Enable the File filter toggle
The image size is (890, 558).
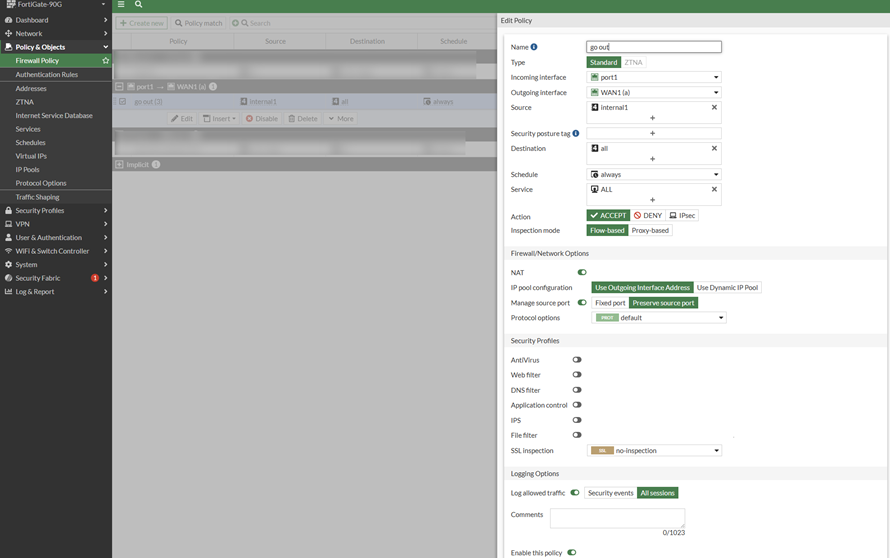click(x=577, y=435)
